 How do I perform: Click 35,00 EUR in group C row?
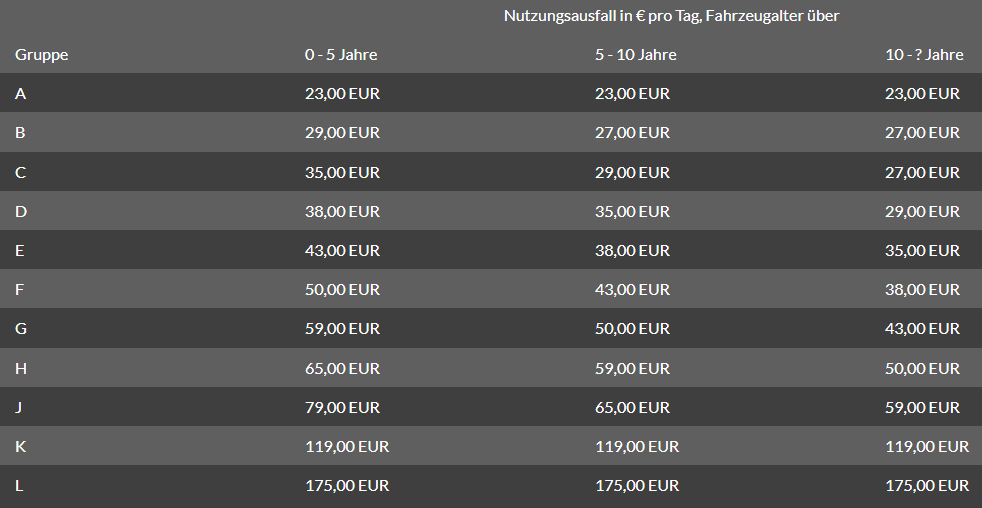point(342,172)
